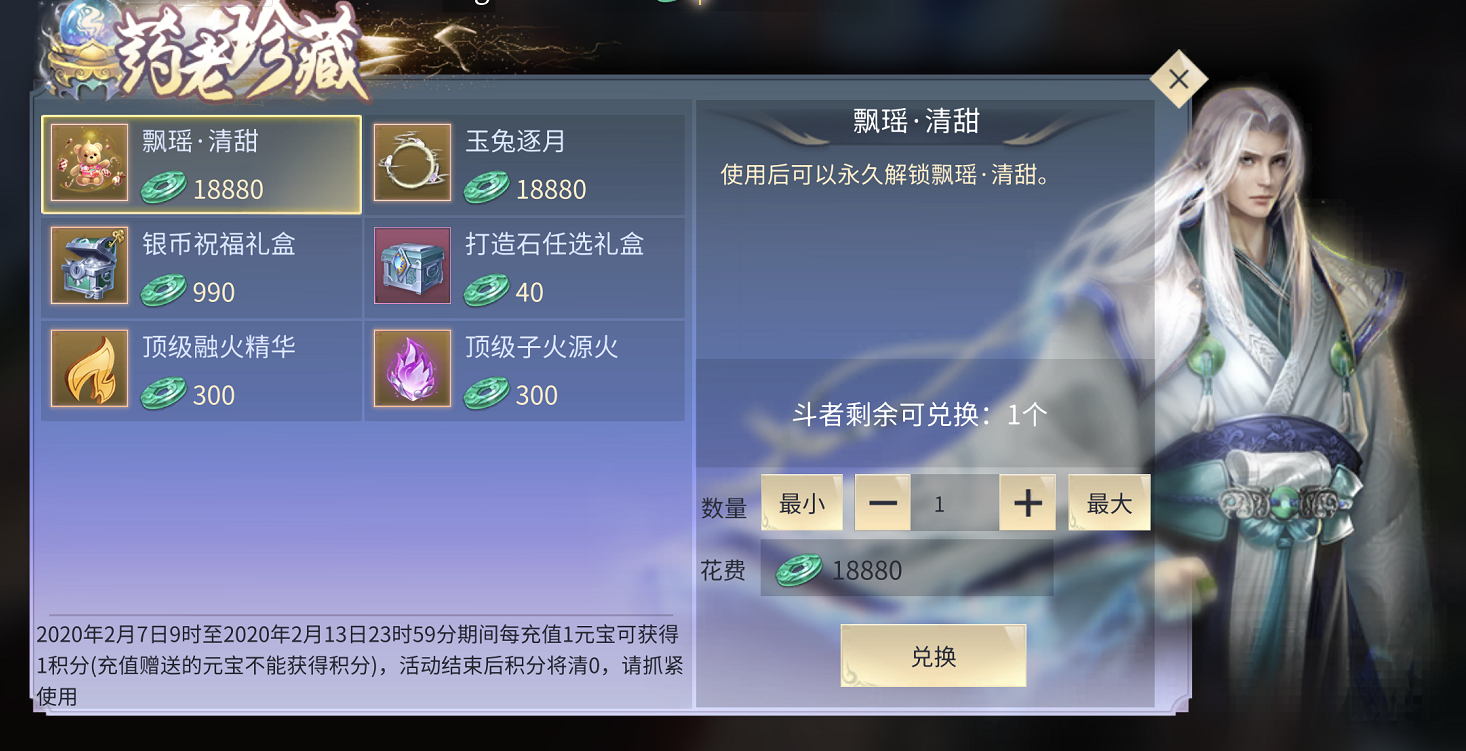Choose the 银币祝福礼盒 silver chest icon
This screenshot has width=1466, height=751.
[89, 266]
